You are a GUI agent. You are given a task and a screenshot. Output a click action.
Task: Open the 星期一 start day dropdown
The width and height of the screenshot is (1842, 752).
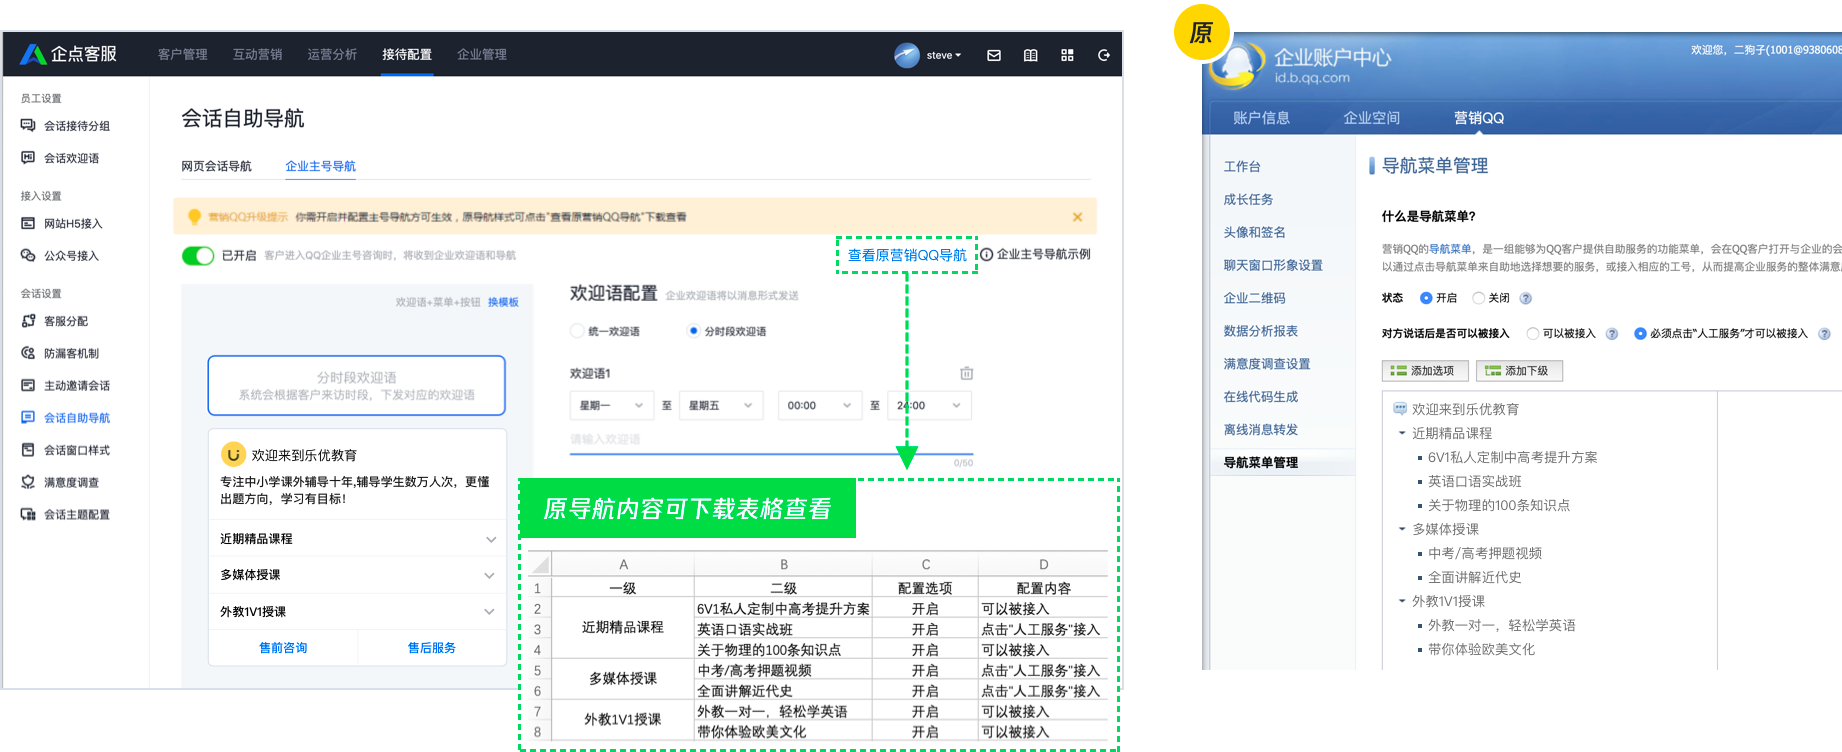click(x=612, y=405)
